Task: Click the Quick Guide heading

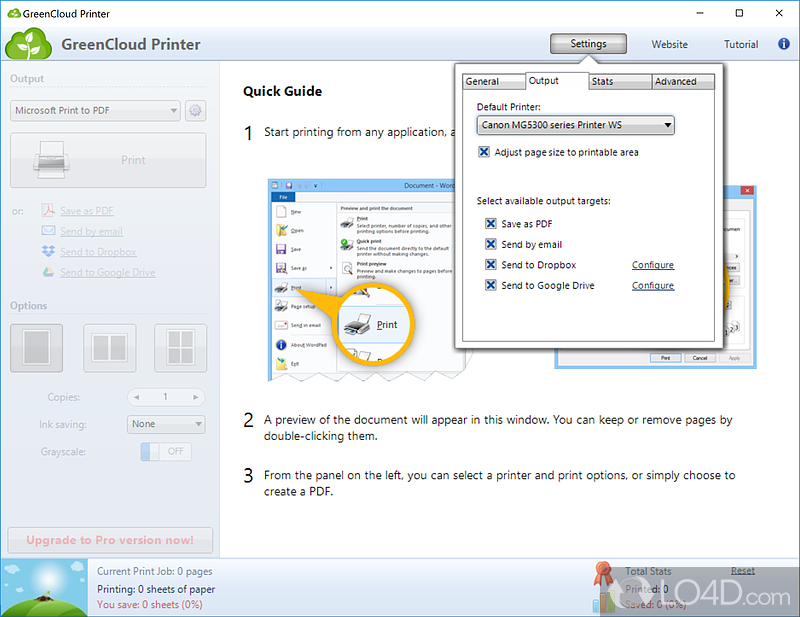Action: coord(282,91)
